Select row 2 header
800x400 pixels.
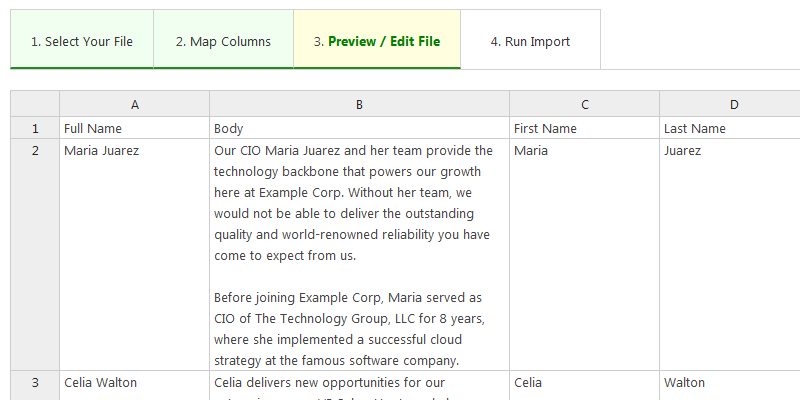[35, 151]
